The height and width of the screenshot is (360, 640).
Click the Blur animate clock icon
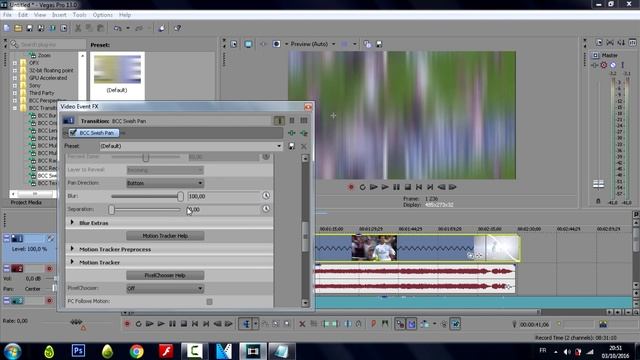[266, 196]
